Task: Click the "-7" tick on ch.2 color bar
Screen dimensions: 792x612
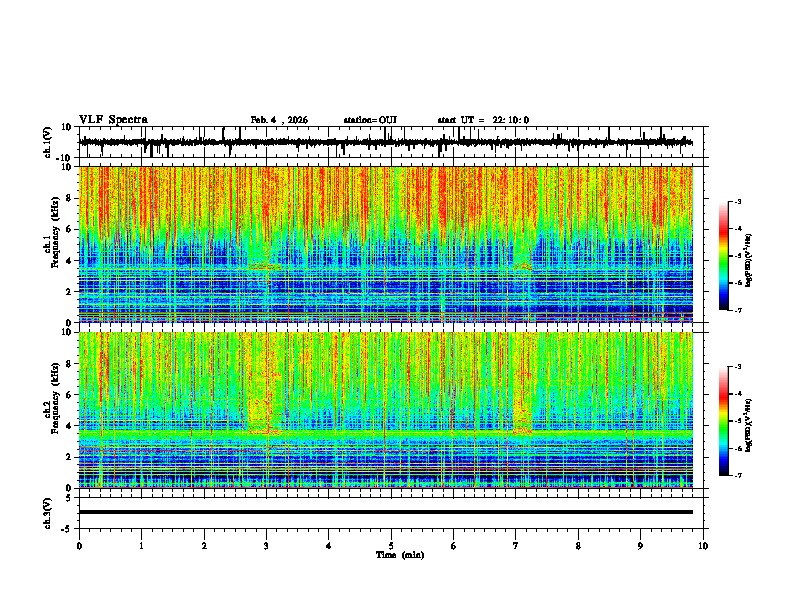Action: click(x=738, y=475)
